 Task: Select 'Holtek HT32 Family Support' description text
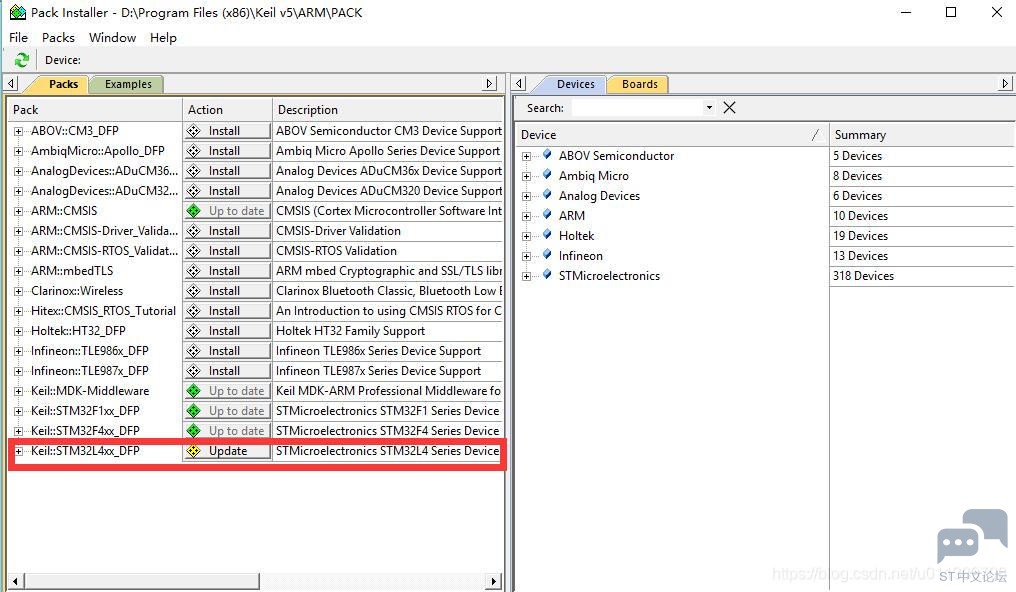tap(351, 331)
